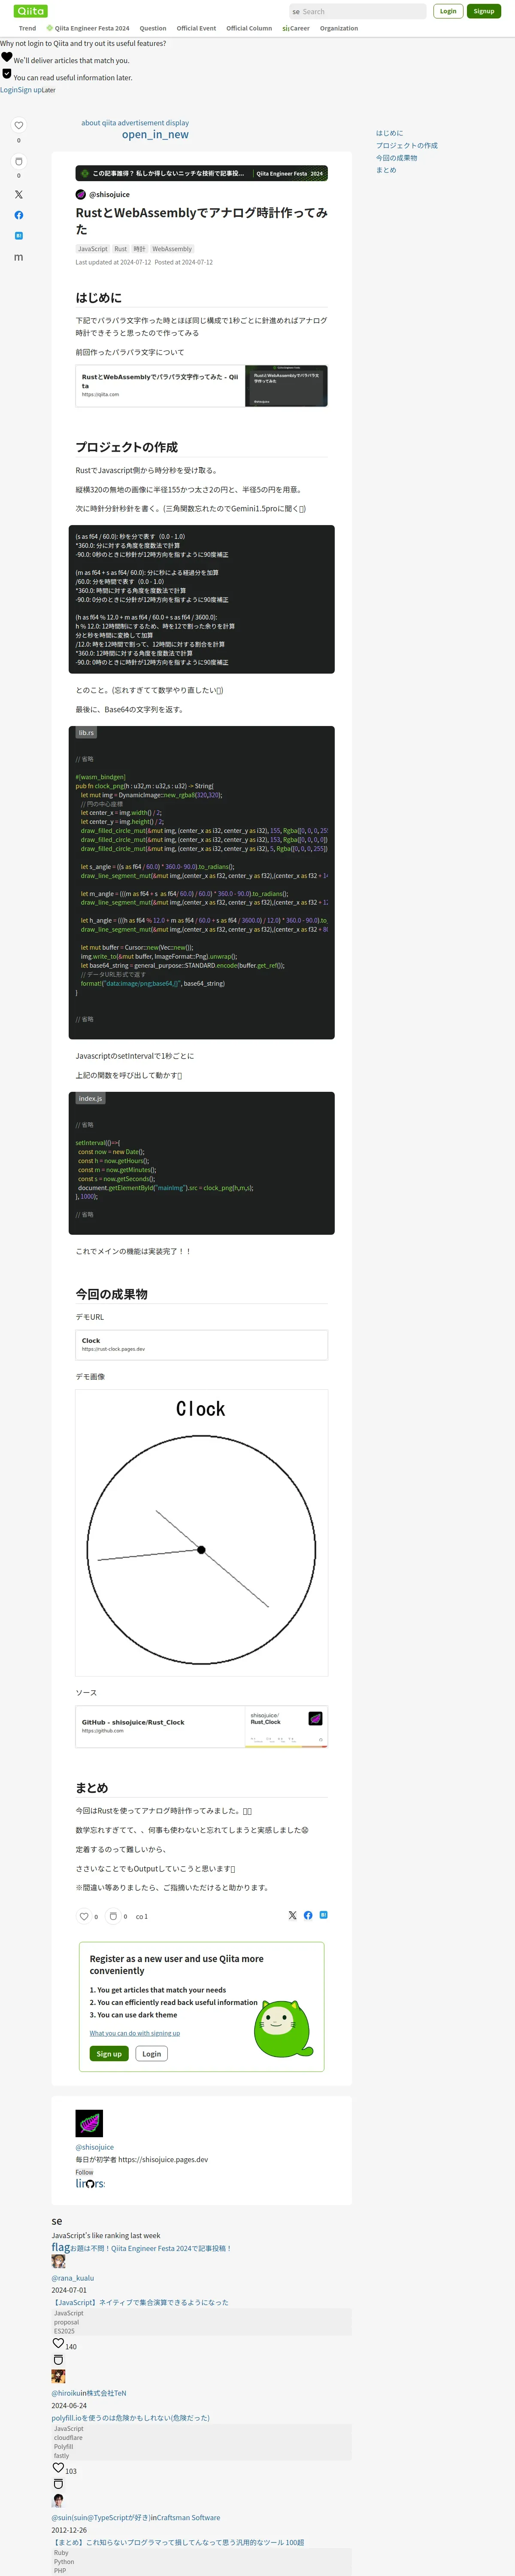Focus the Search input field
The image size is (515, 2576).
[357, 12]
